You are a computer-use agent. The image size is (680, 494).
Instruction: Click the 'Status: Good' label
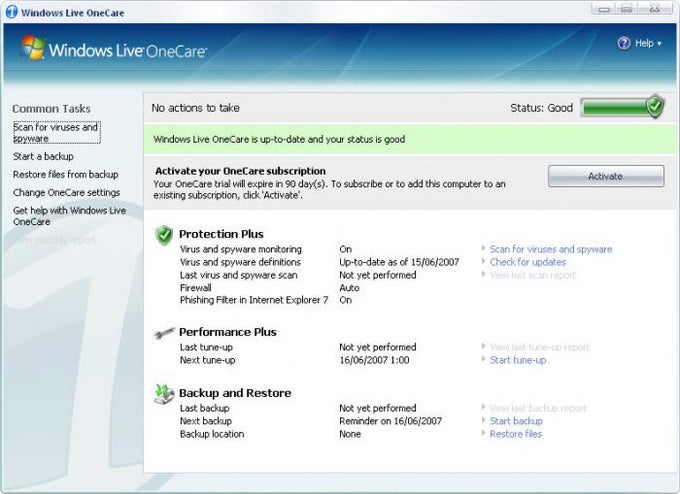(x=541, y=108)
